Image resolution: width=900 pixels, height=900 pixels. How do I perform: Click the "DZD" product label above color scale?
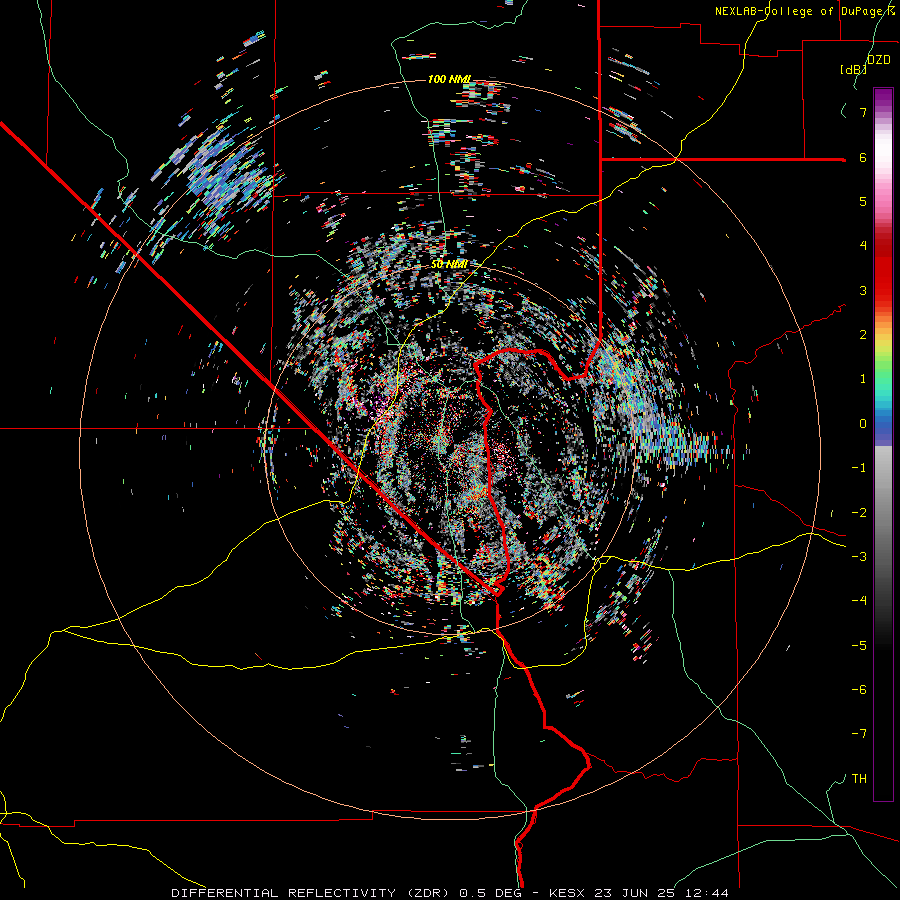point(879,60)
